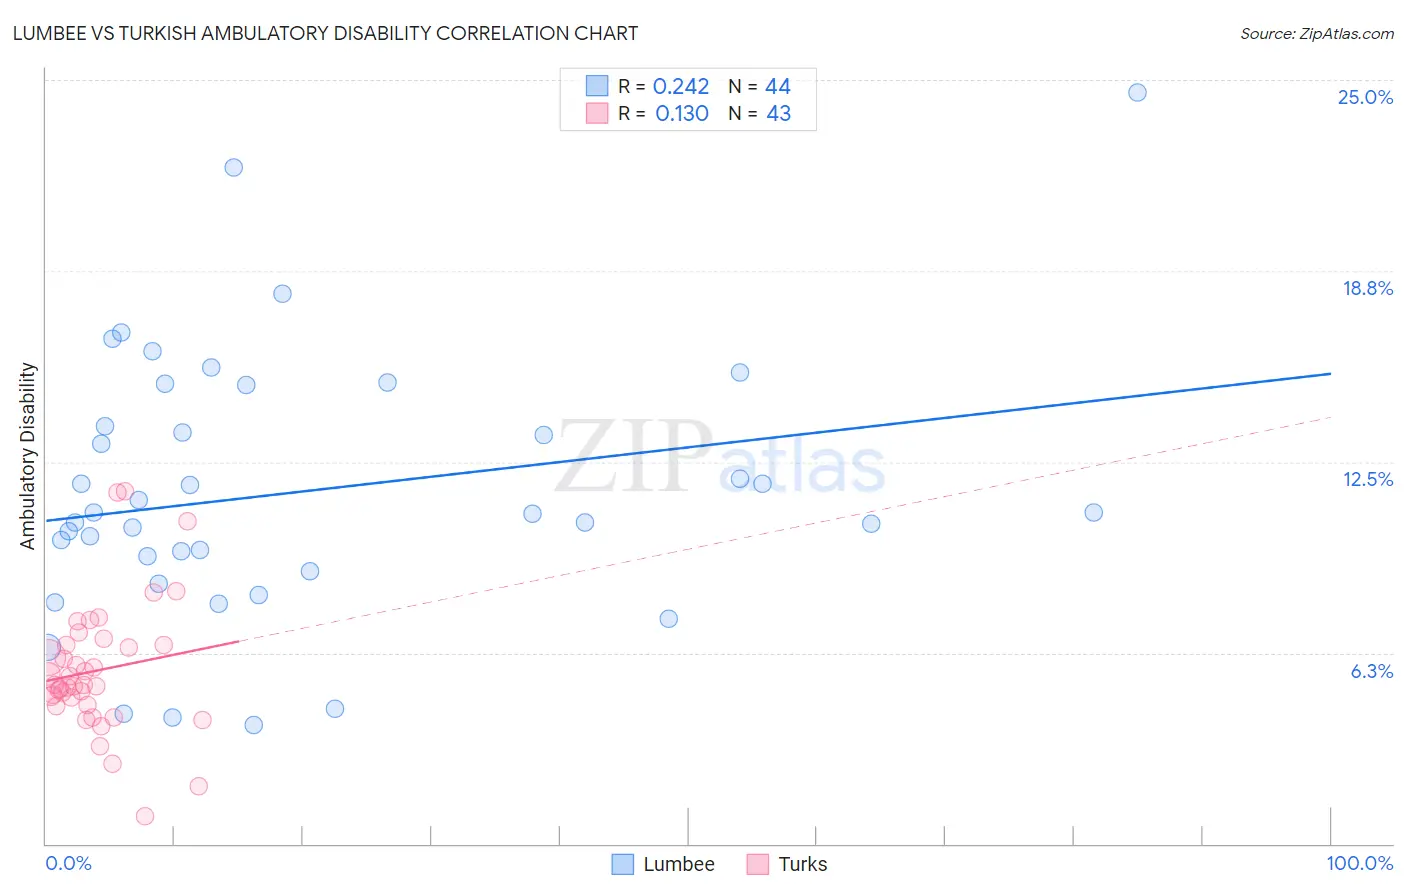
Task: Click the 0.0% x-axis label
Action: 68,863
